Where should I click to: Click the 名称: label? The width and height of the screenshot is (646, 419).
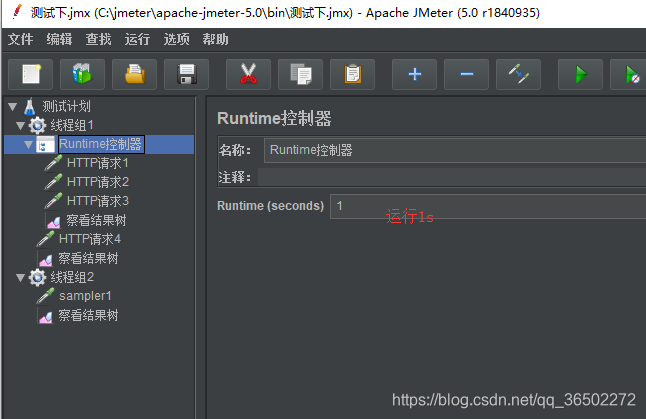(x=234, y=150)
